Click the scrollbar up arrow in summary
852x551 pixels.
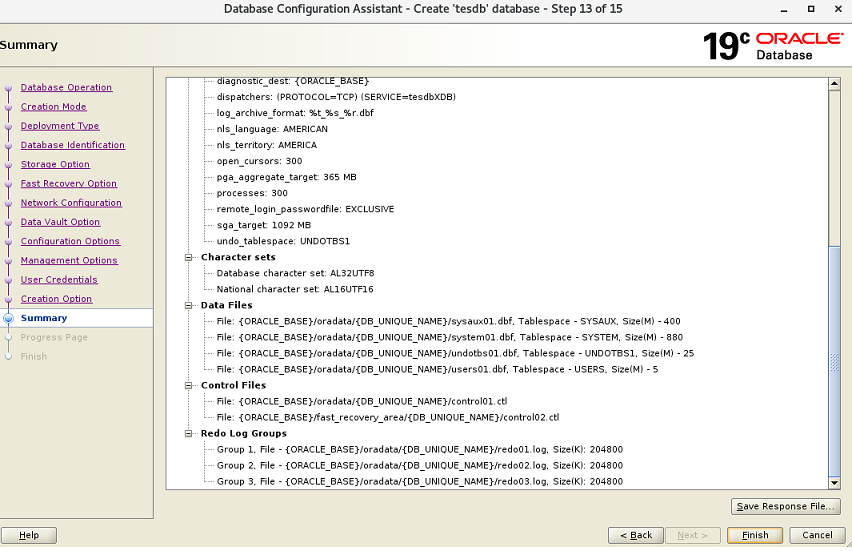(x=834, y=84)
